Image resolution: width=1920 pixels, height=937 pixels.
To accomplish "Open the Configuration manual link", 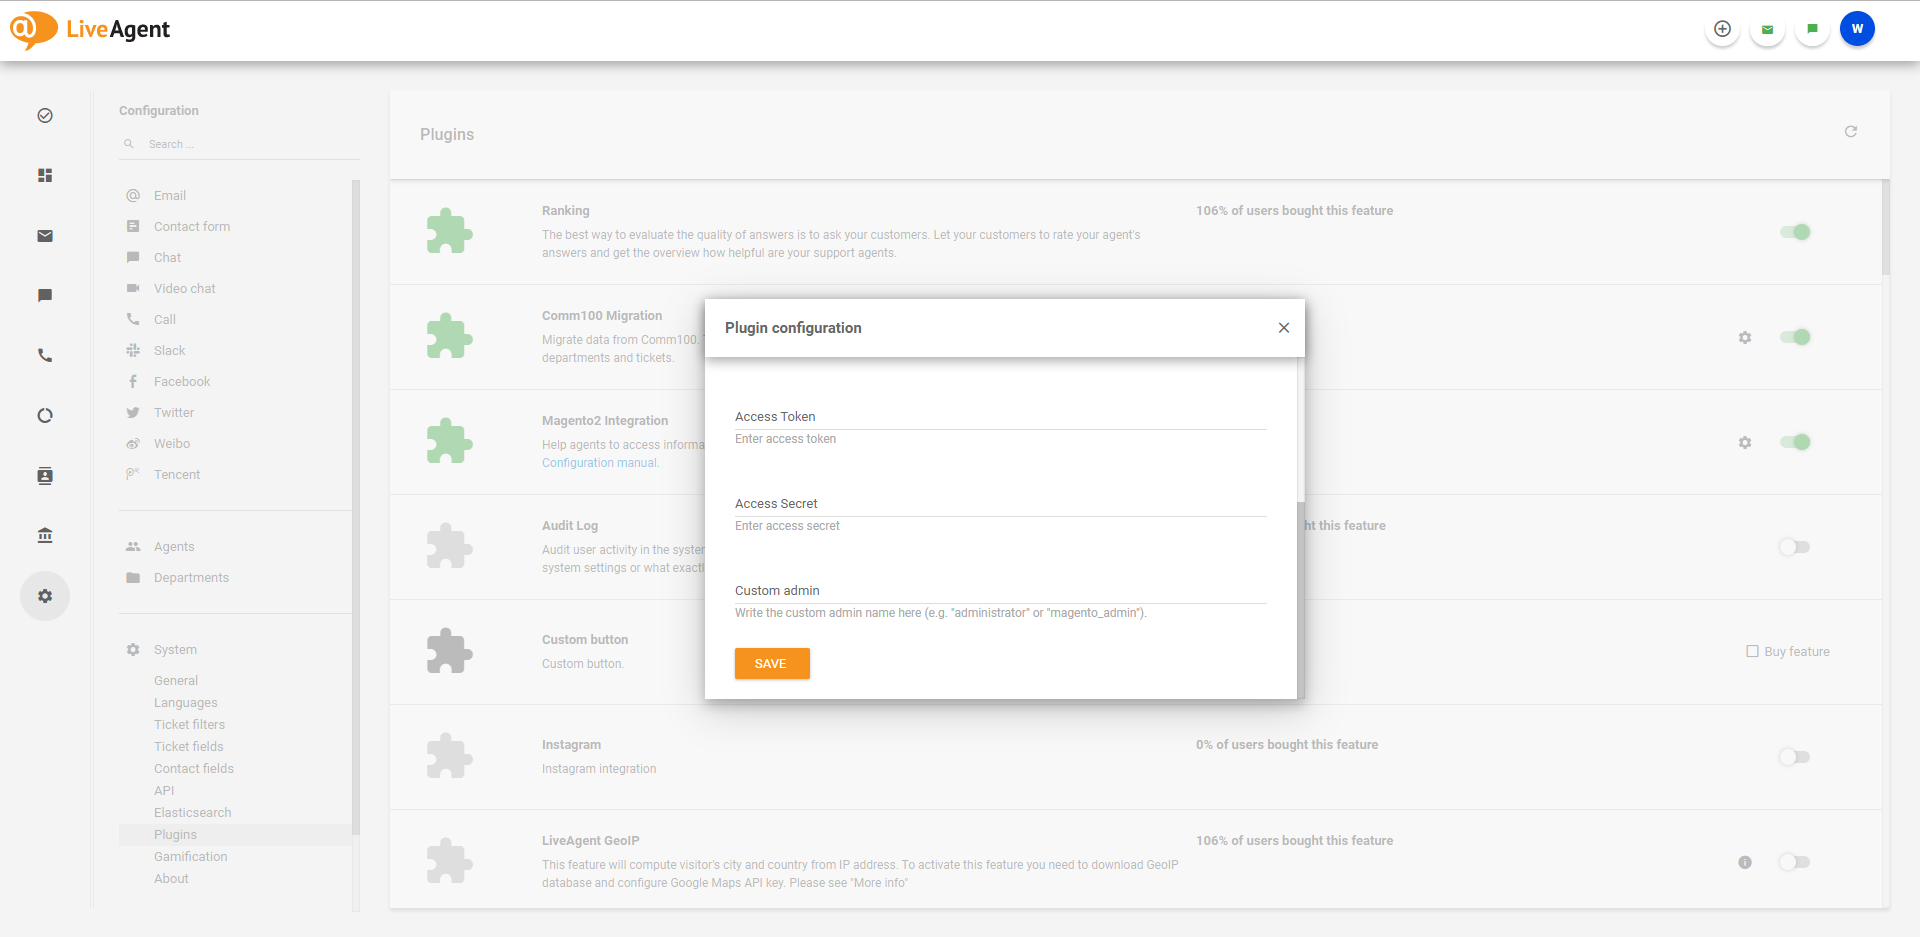I will click(x=600, y=463).
